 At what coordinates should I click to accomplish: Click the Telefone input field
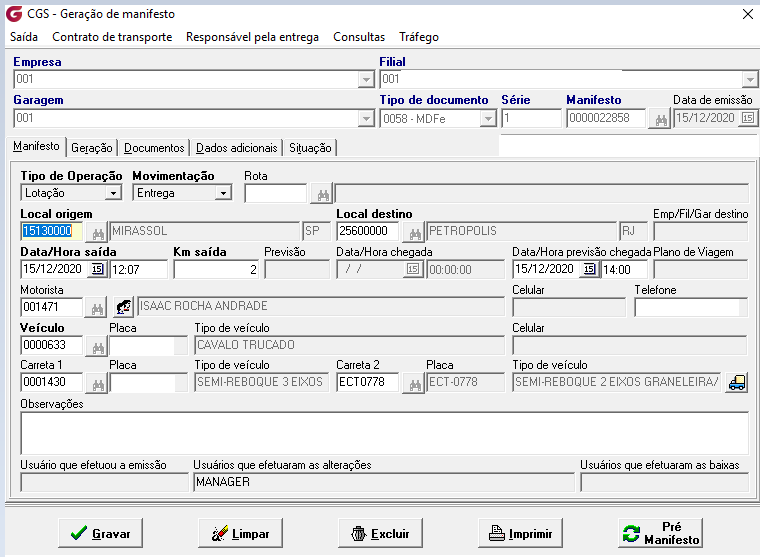click(x=691, y=307)
